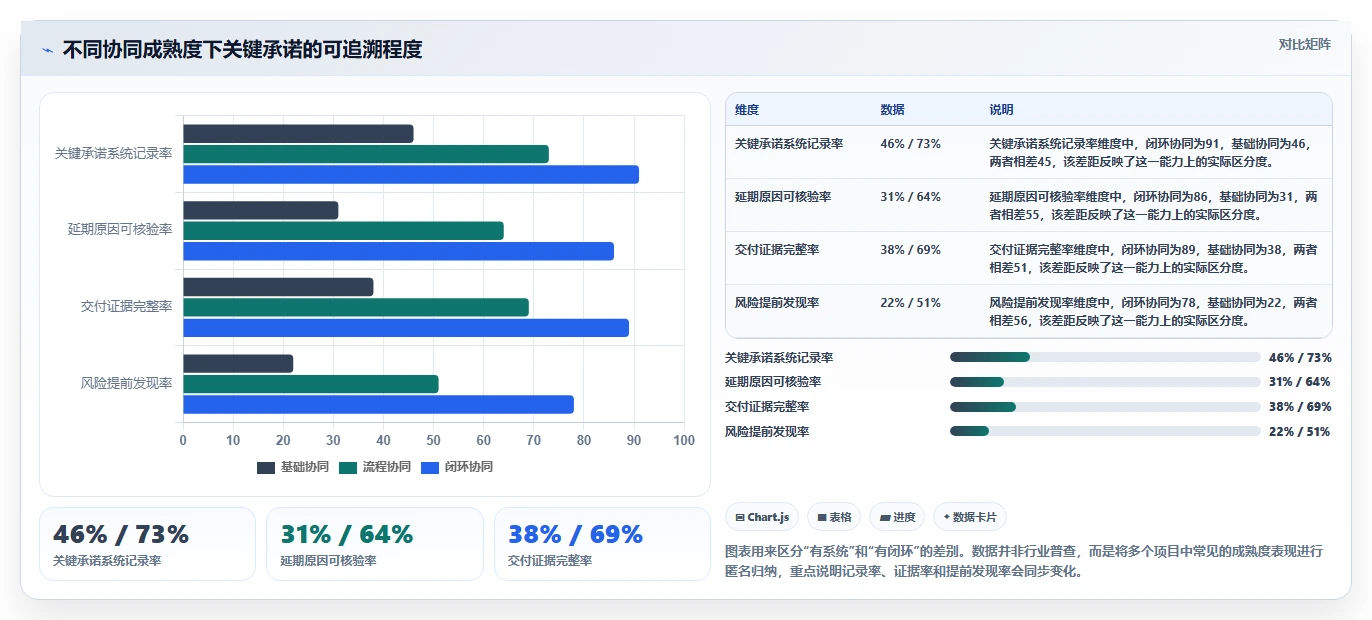Click the 交付证据完整率 chart axis label

click(x=127, y=307)
